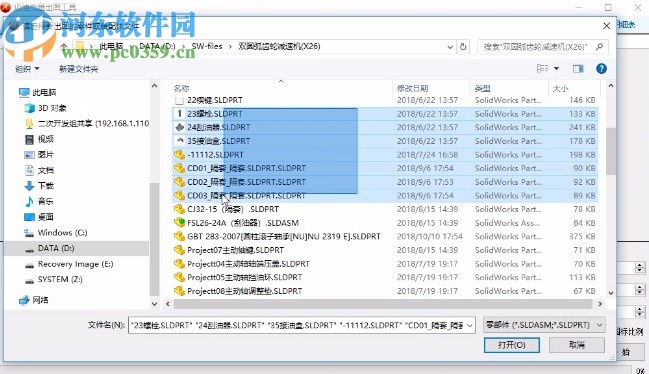Open the view options dropdown arrow

(556, 68)
